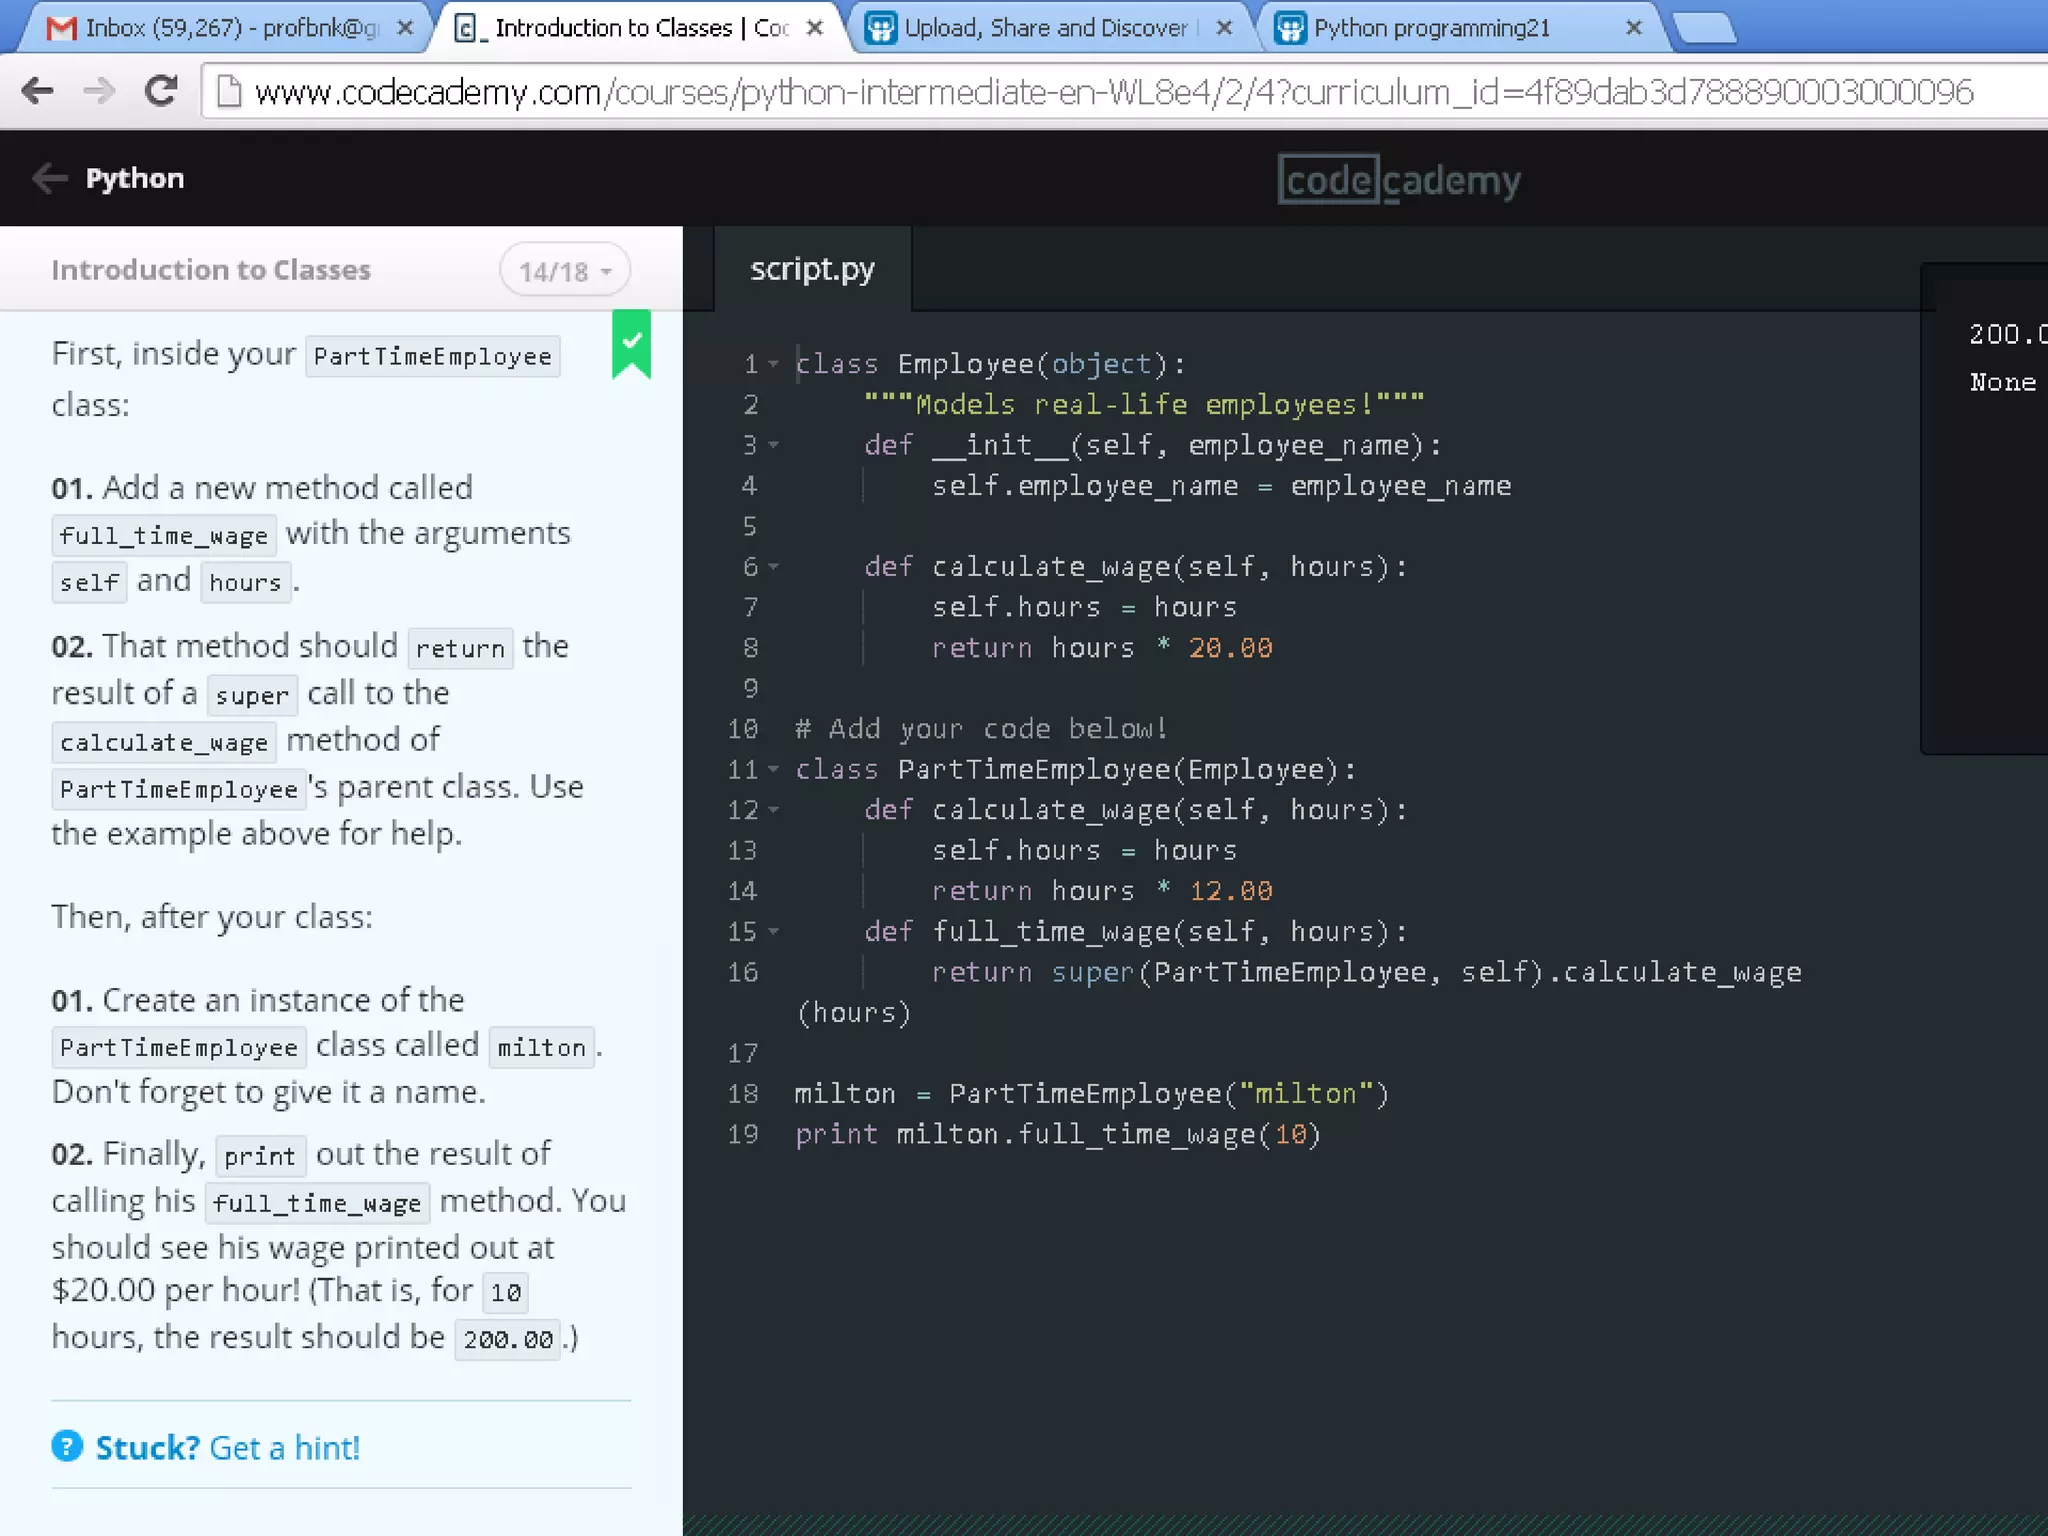Click 'return hours * 12.00' on line 14
The height and width of the screenshot is (1536, 2048).
pyautogui.click(x=1102, y=891)
